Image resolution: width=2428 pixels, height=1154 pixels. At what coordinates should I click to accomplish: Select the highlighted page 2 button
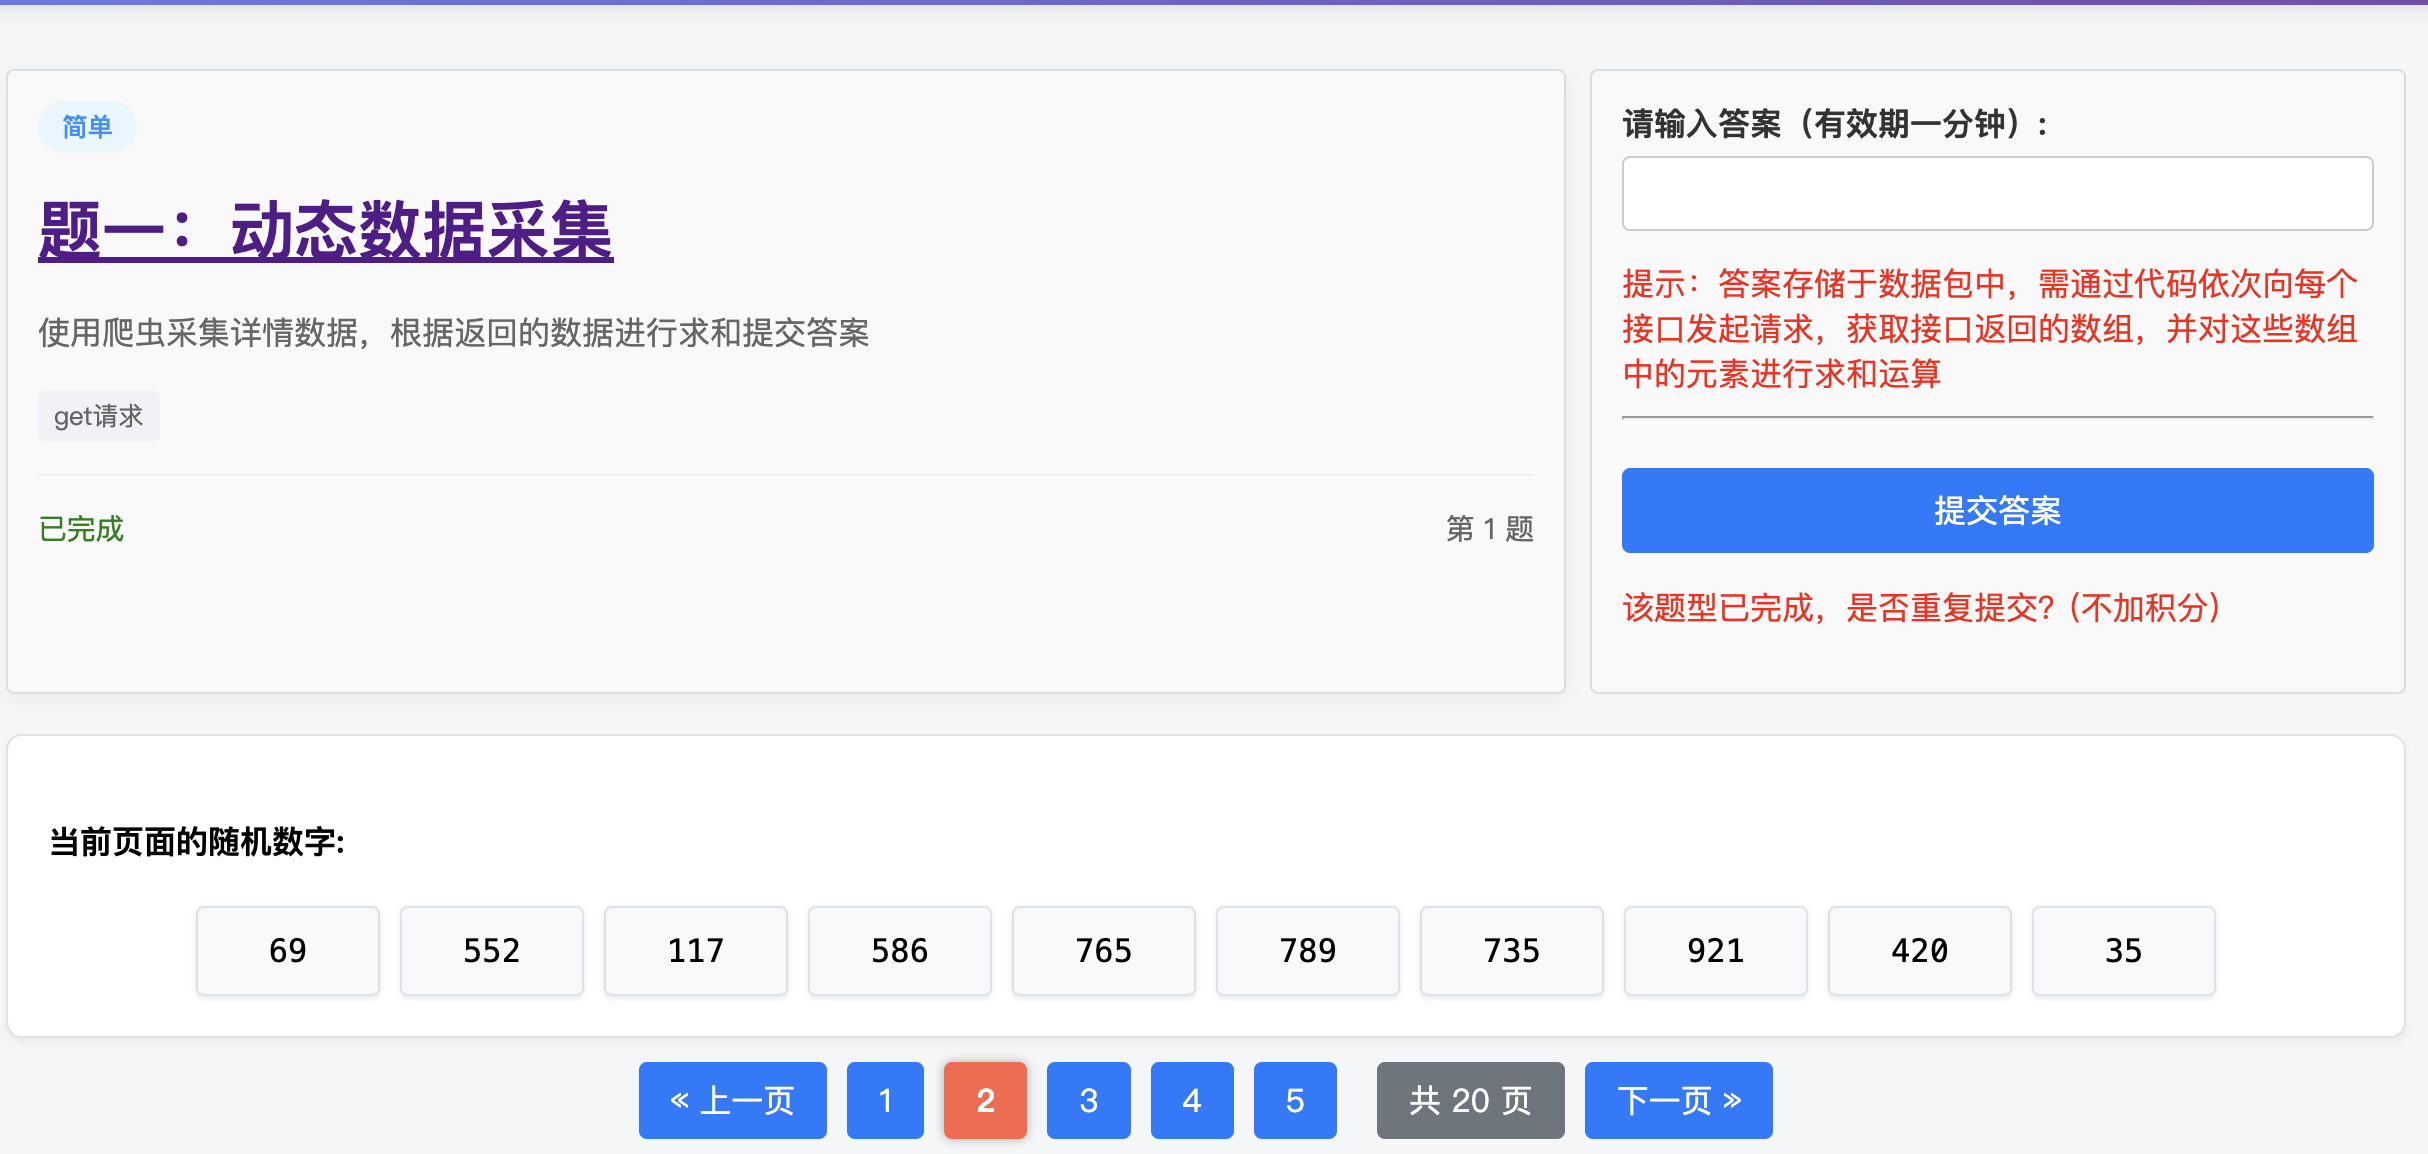pos(985,1100)
